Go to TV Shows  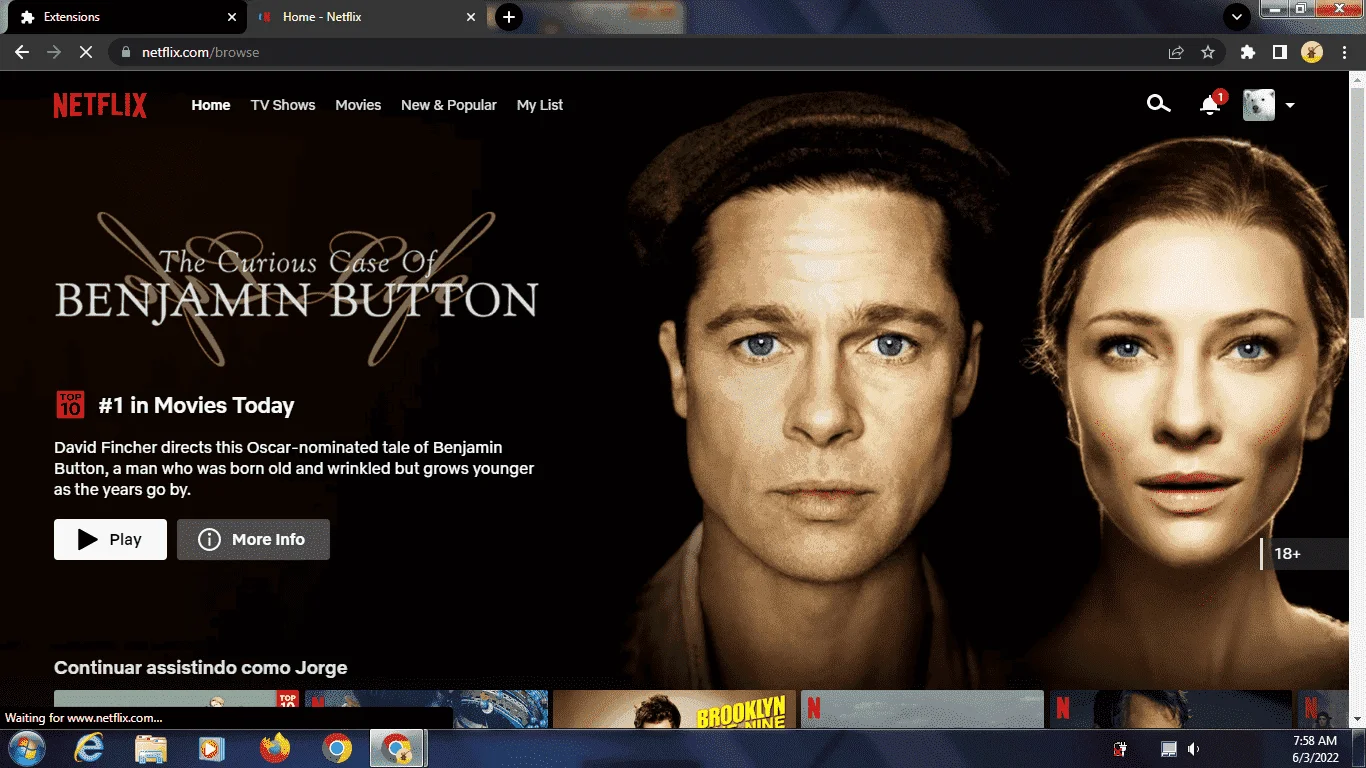click(283, 105)
